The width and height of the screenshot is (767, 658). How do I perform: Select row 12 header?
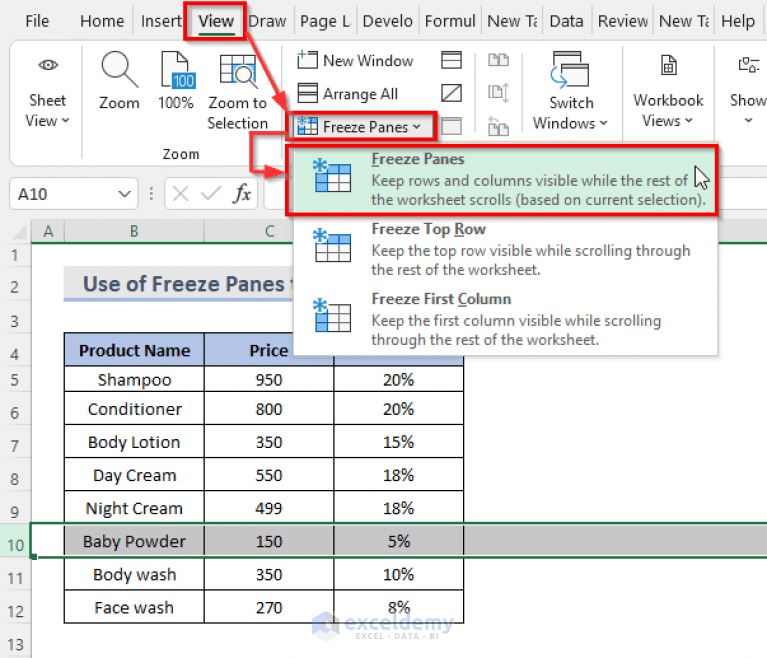16,611
